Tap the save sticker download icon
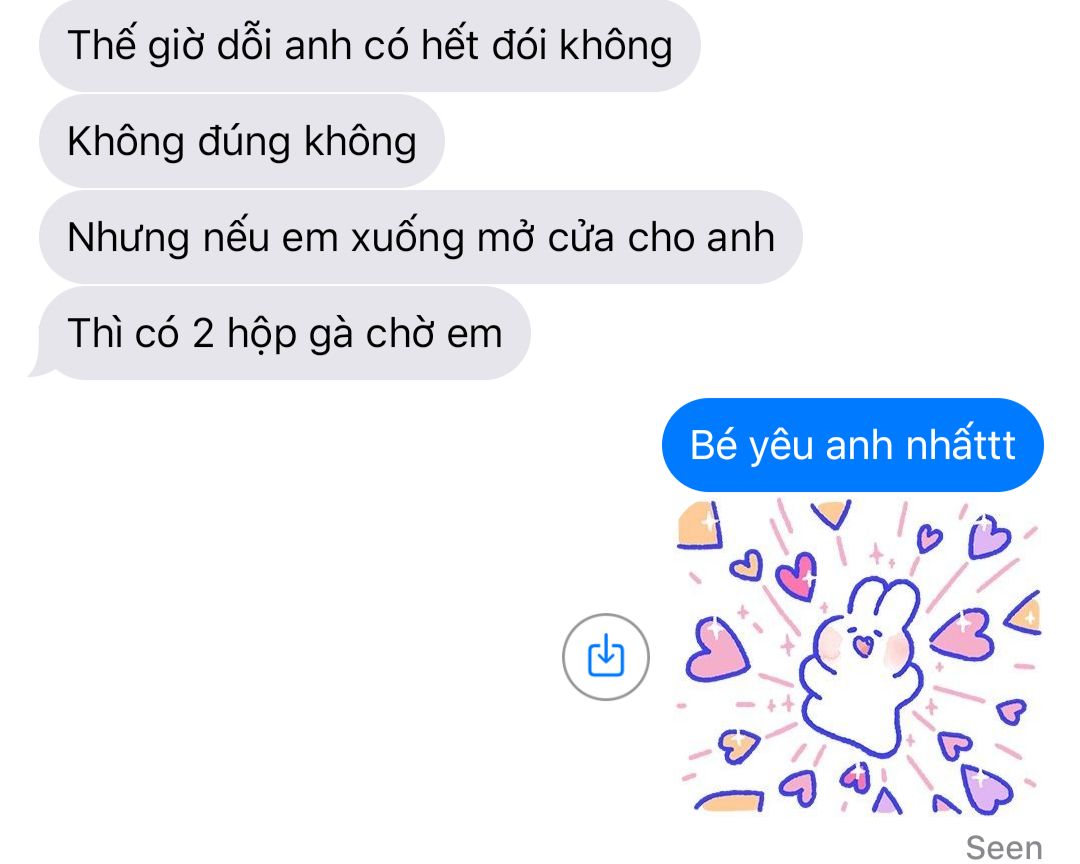 (x=605, y=657)
